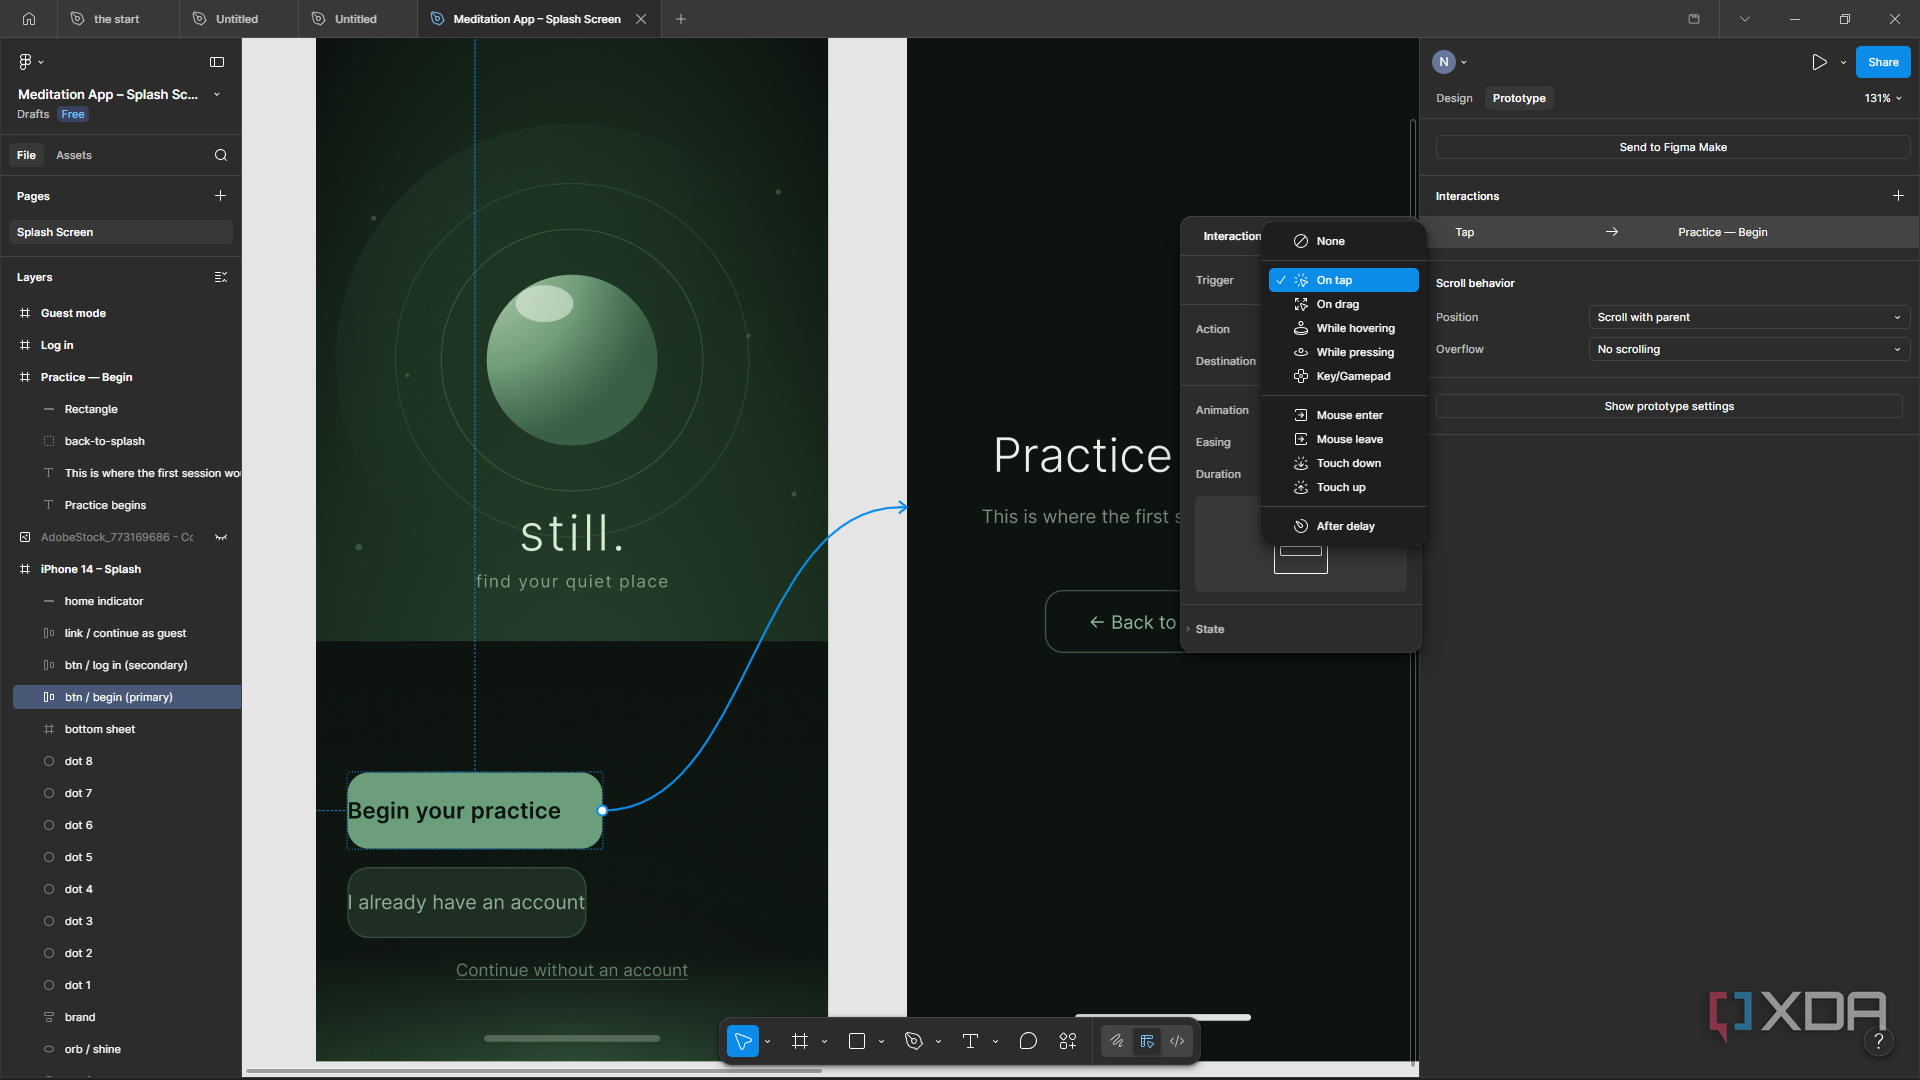Click Send to Figma Make button
This screenshot has width=1920, height=1080.
[x=1673, y=147]
